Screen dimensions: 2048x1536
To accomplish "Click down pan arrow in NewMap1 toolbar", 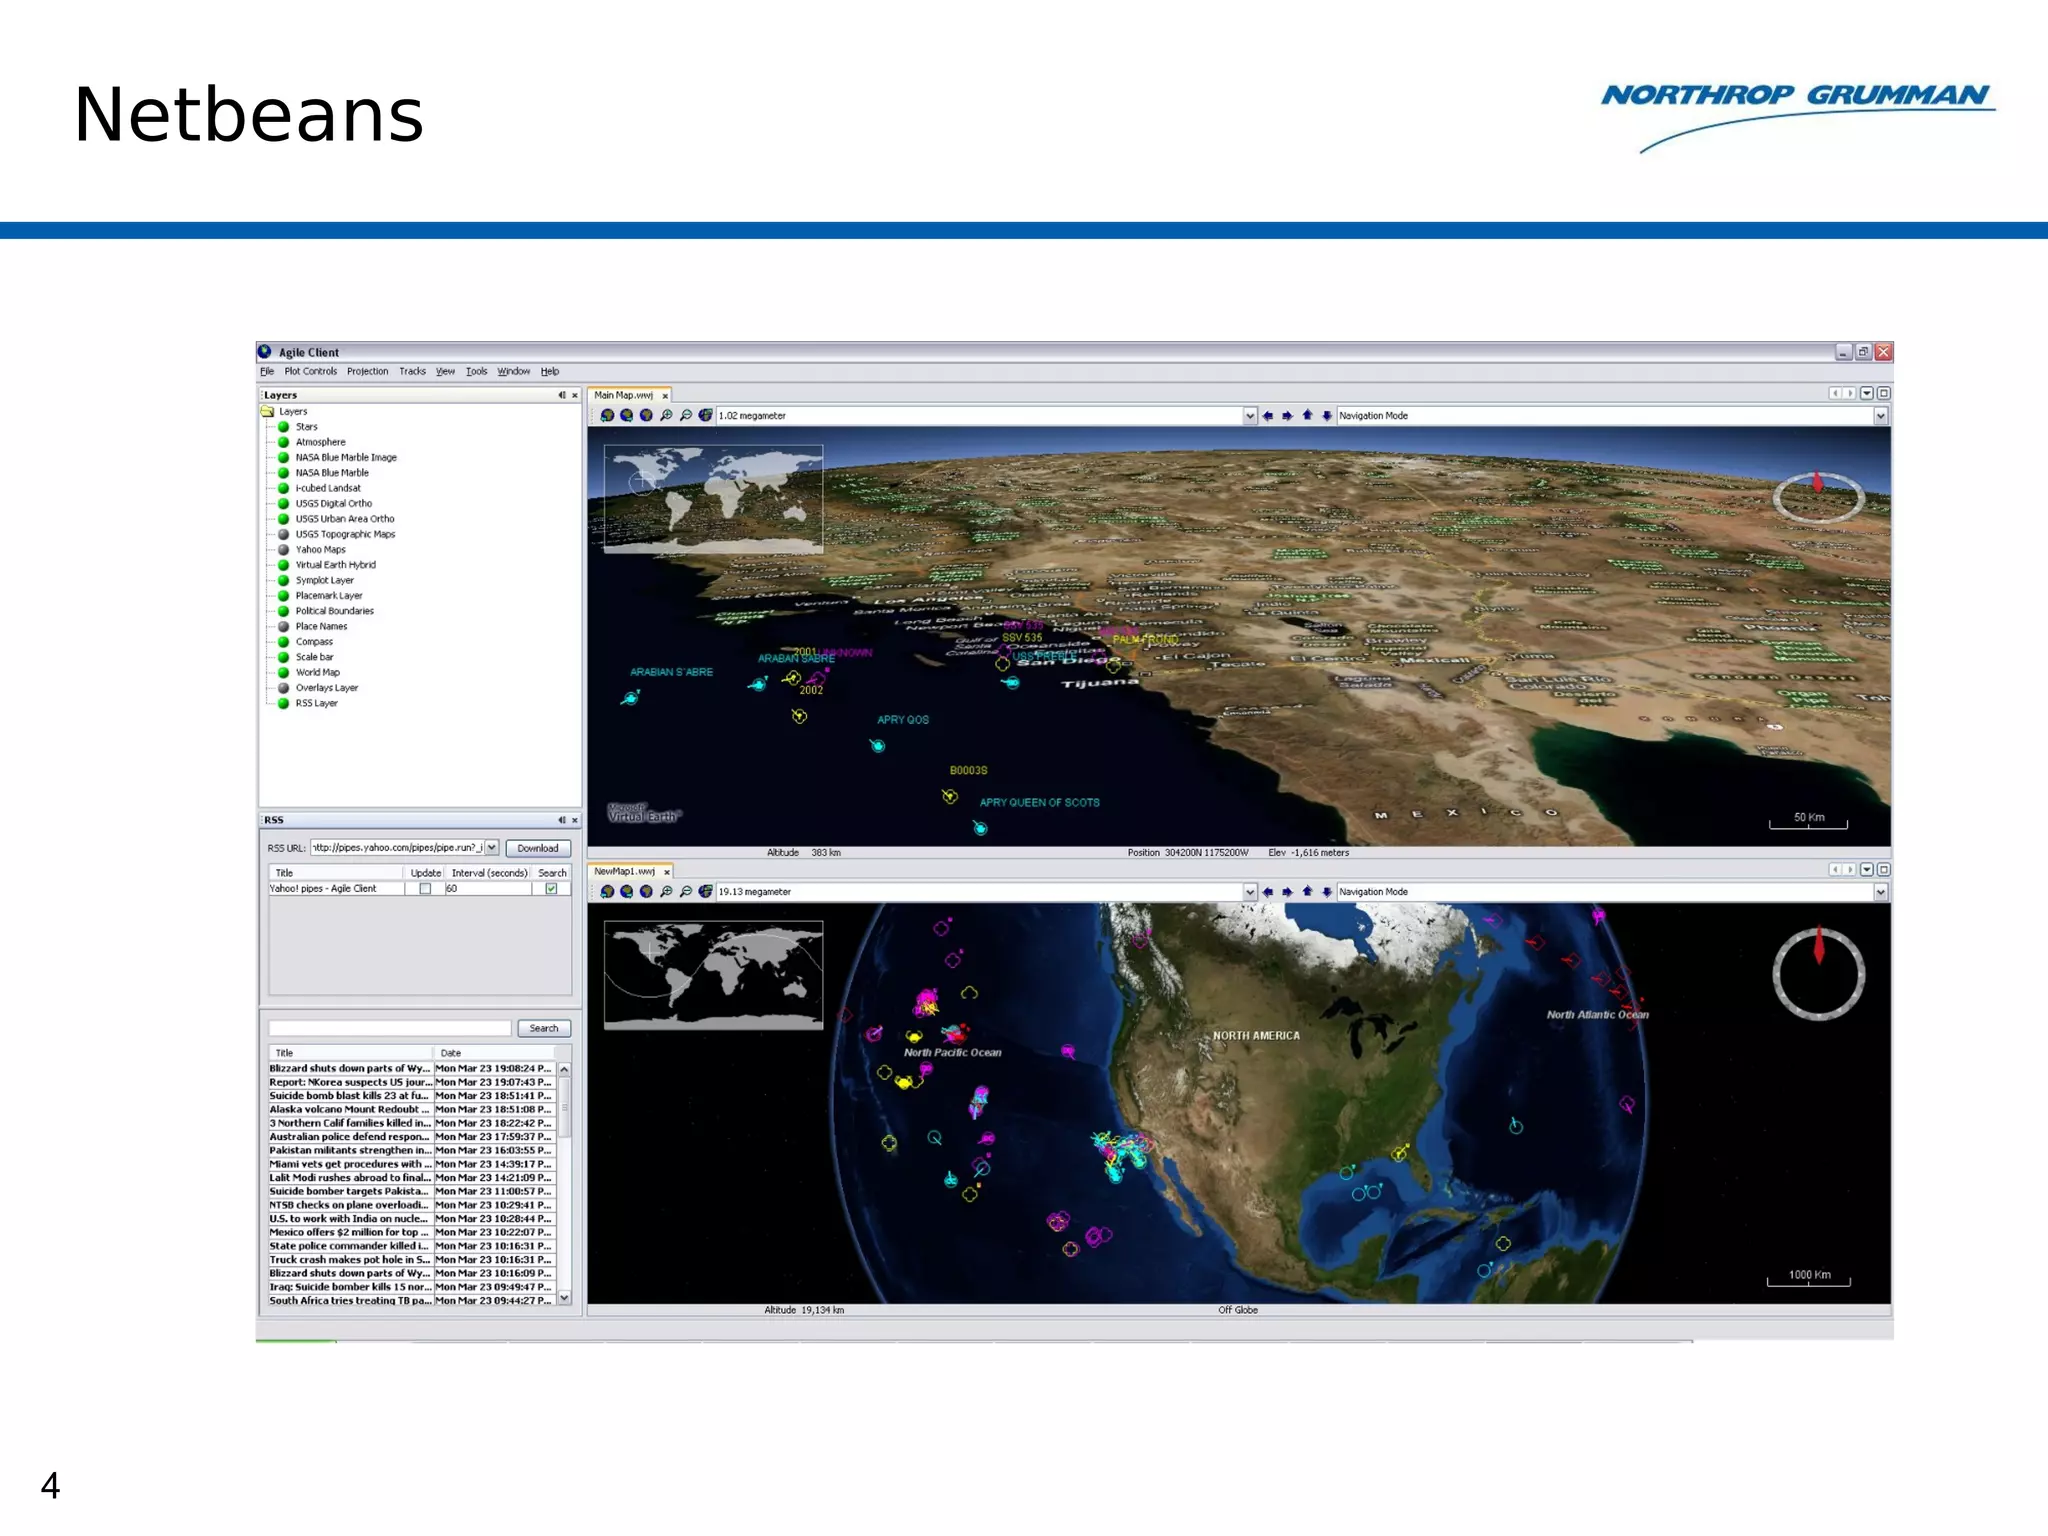I will click(1327, 892).
